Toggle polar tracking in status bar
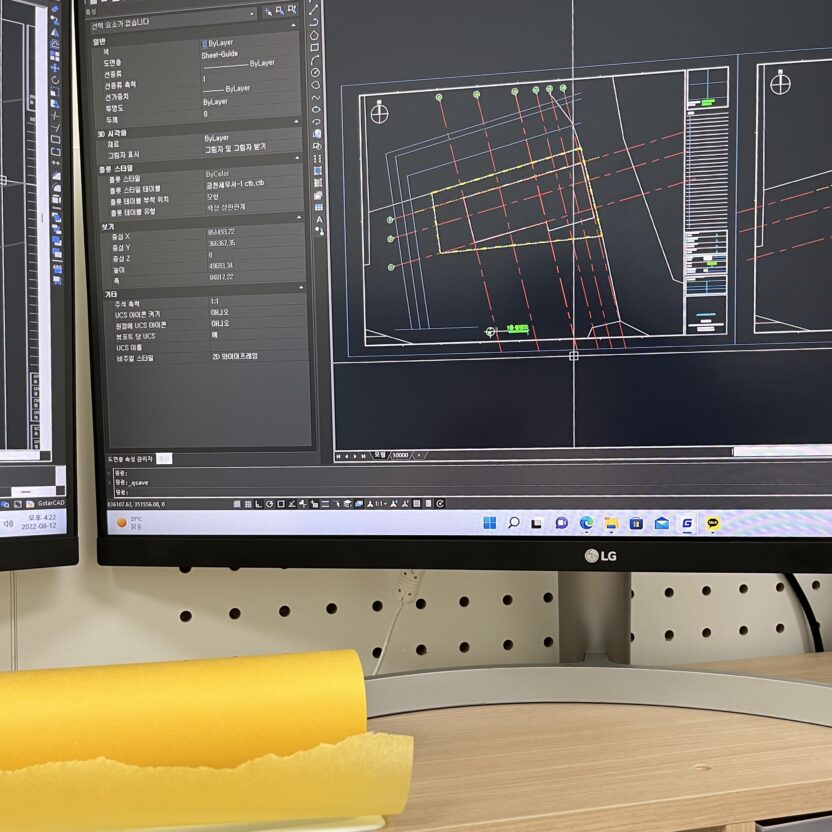 pos(271,503)
